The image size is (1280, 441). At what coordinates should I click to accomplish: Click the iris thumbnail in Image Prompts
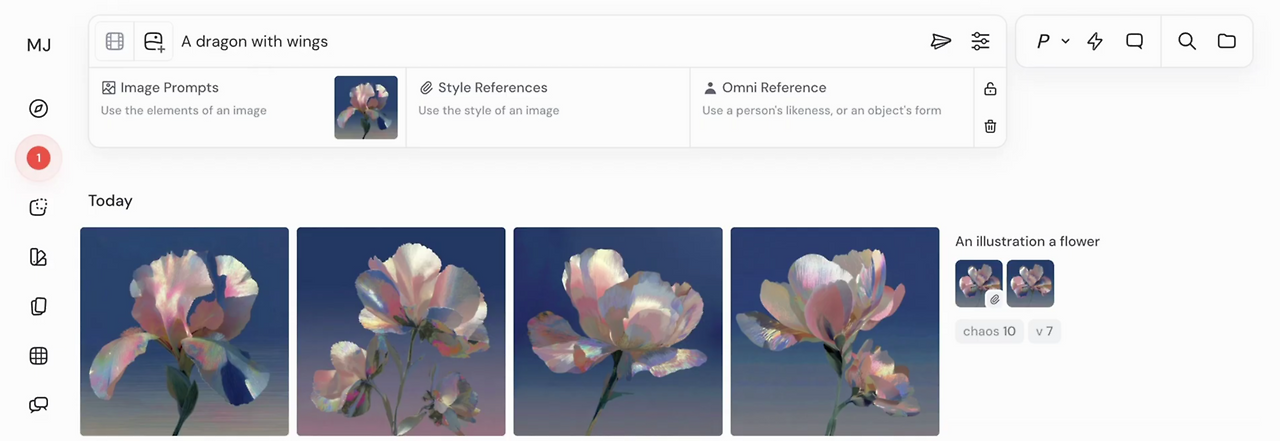(x=366, y=107)
